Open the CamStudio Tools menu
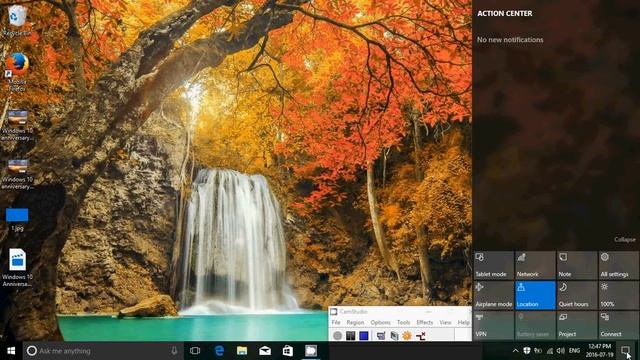640x360 pixels. (403, 322)
